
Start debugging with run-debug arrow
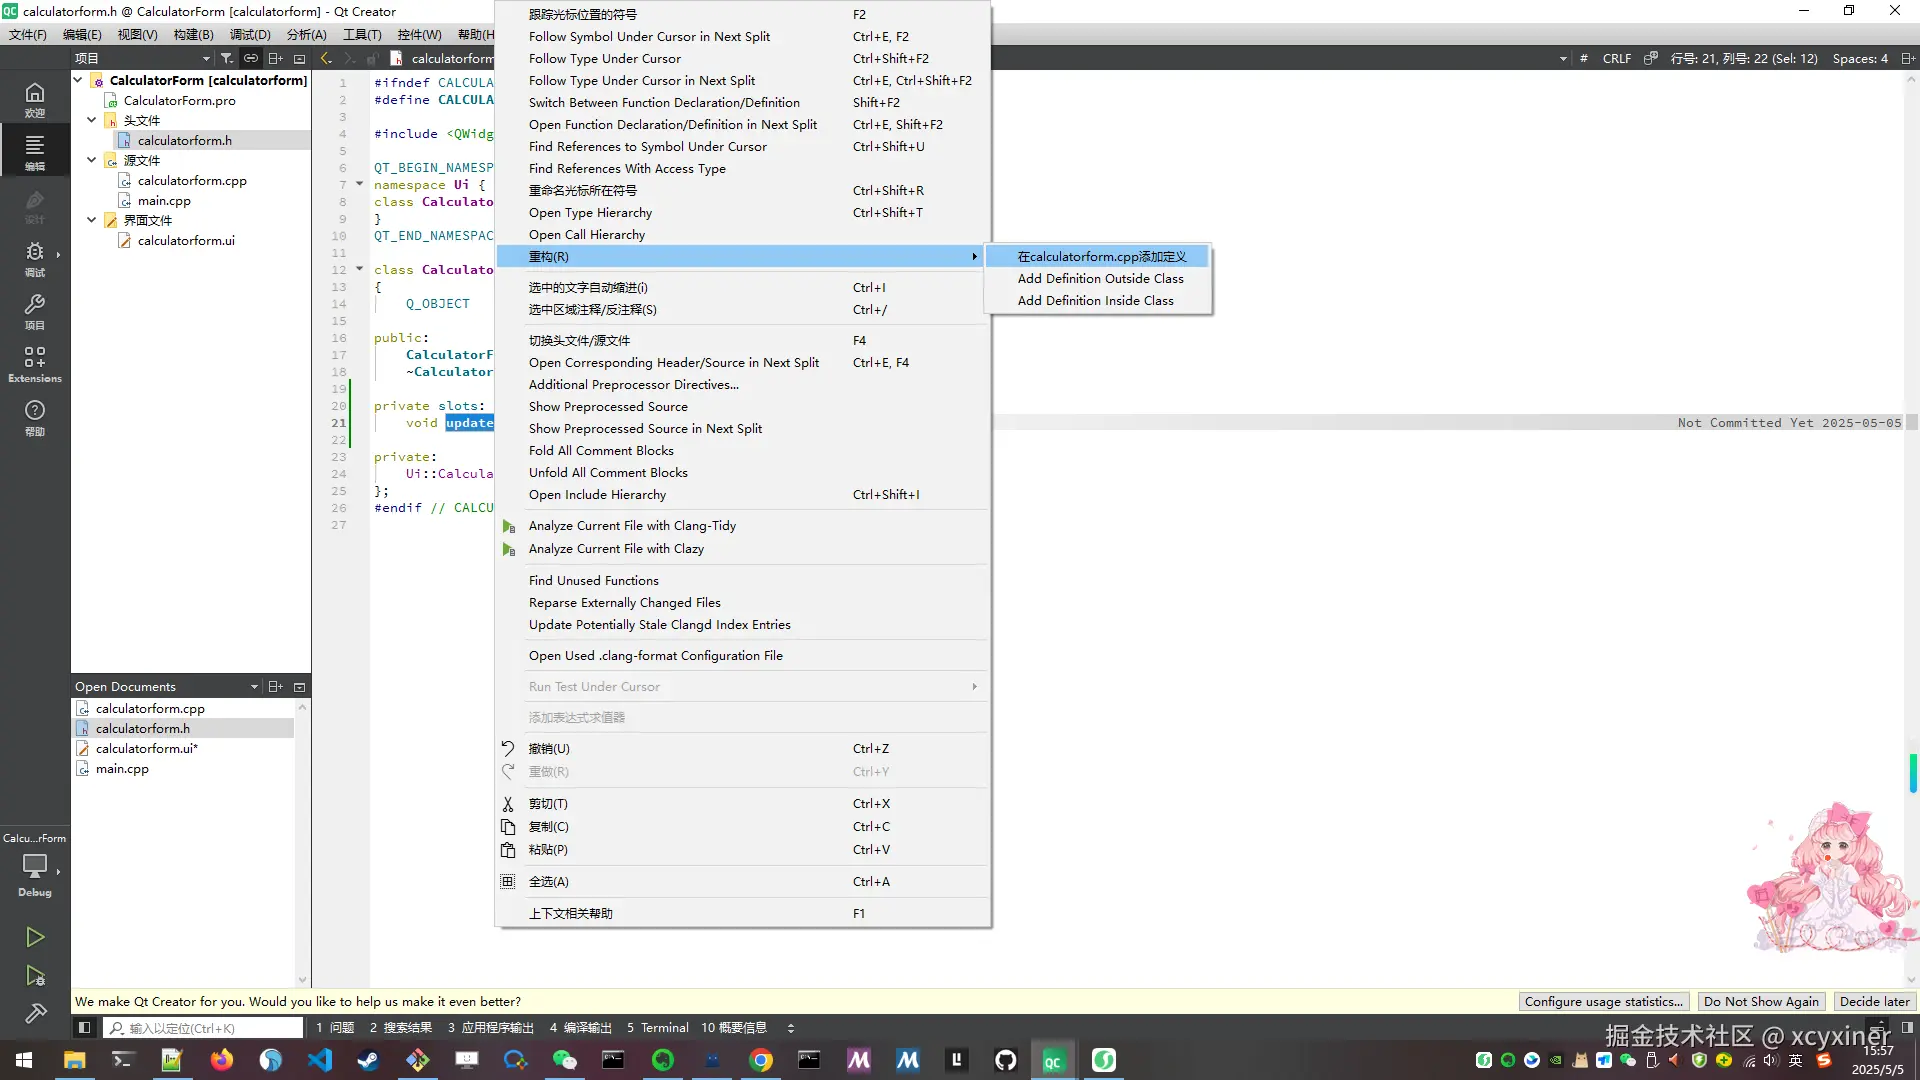[35, 976]
